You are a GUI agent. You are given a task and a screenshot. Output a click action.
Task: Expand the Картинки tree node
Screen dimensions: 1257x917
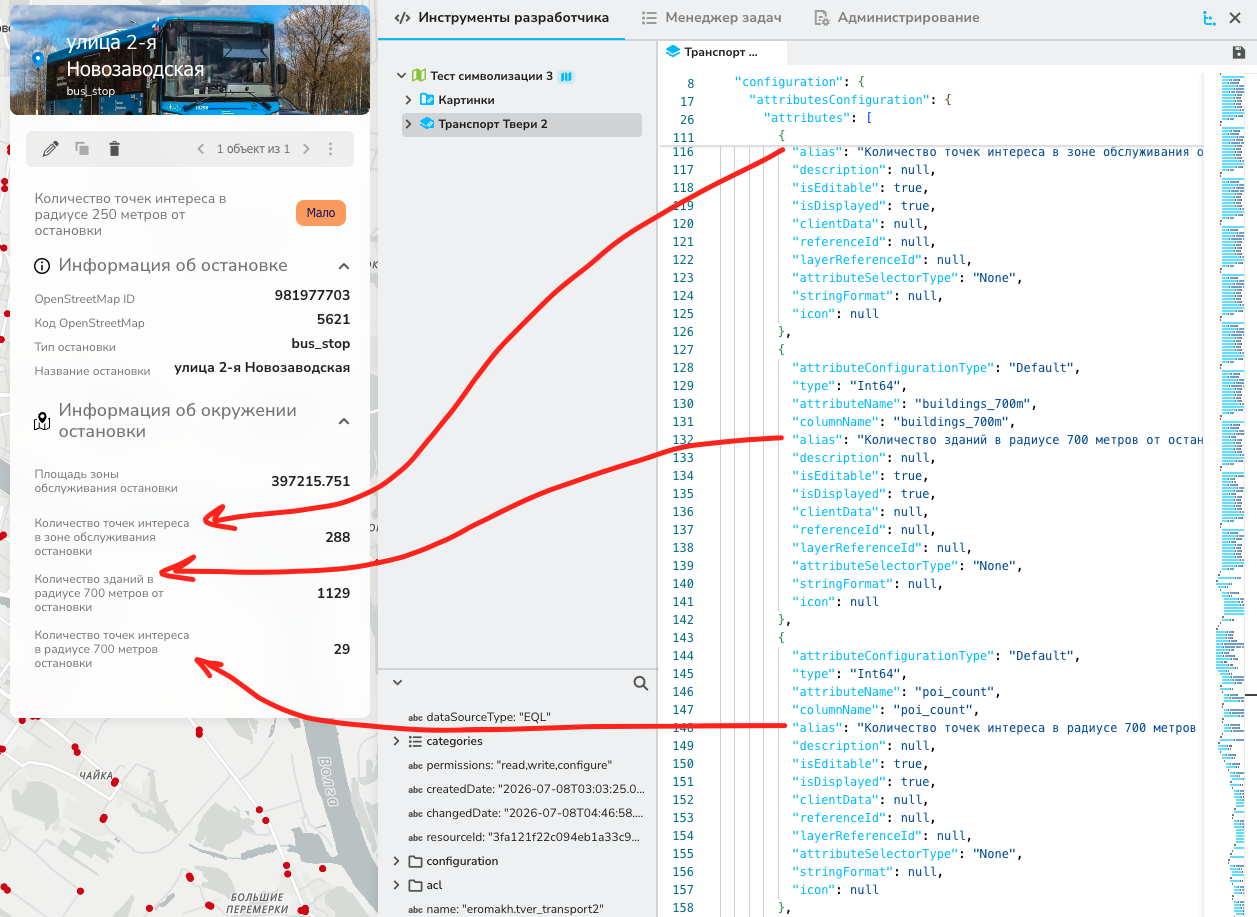(409, 100)
